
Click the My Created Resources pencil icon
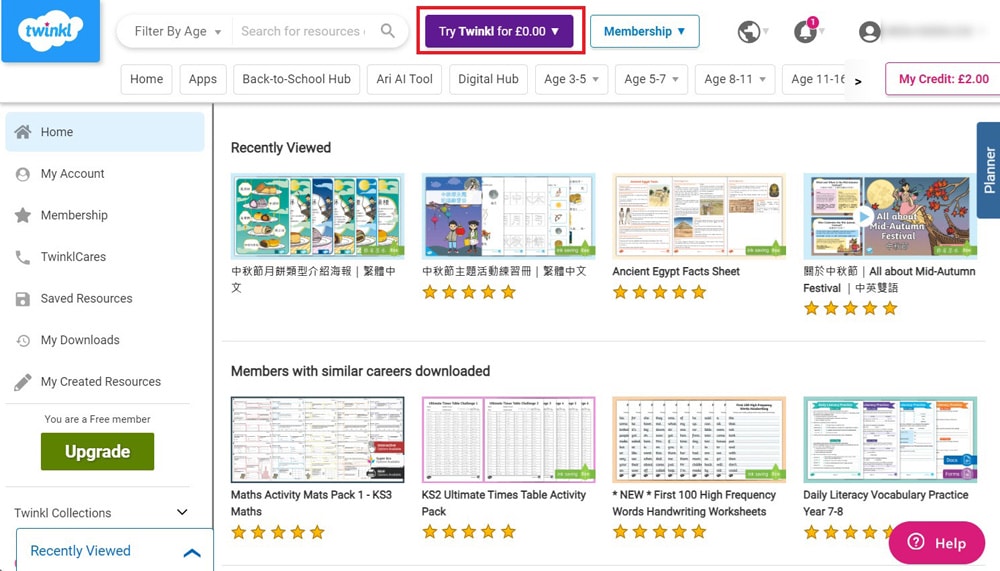[23, 382]
